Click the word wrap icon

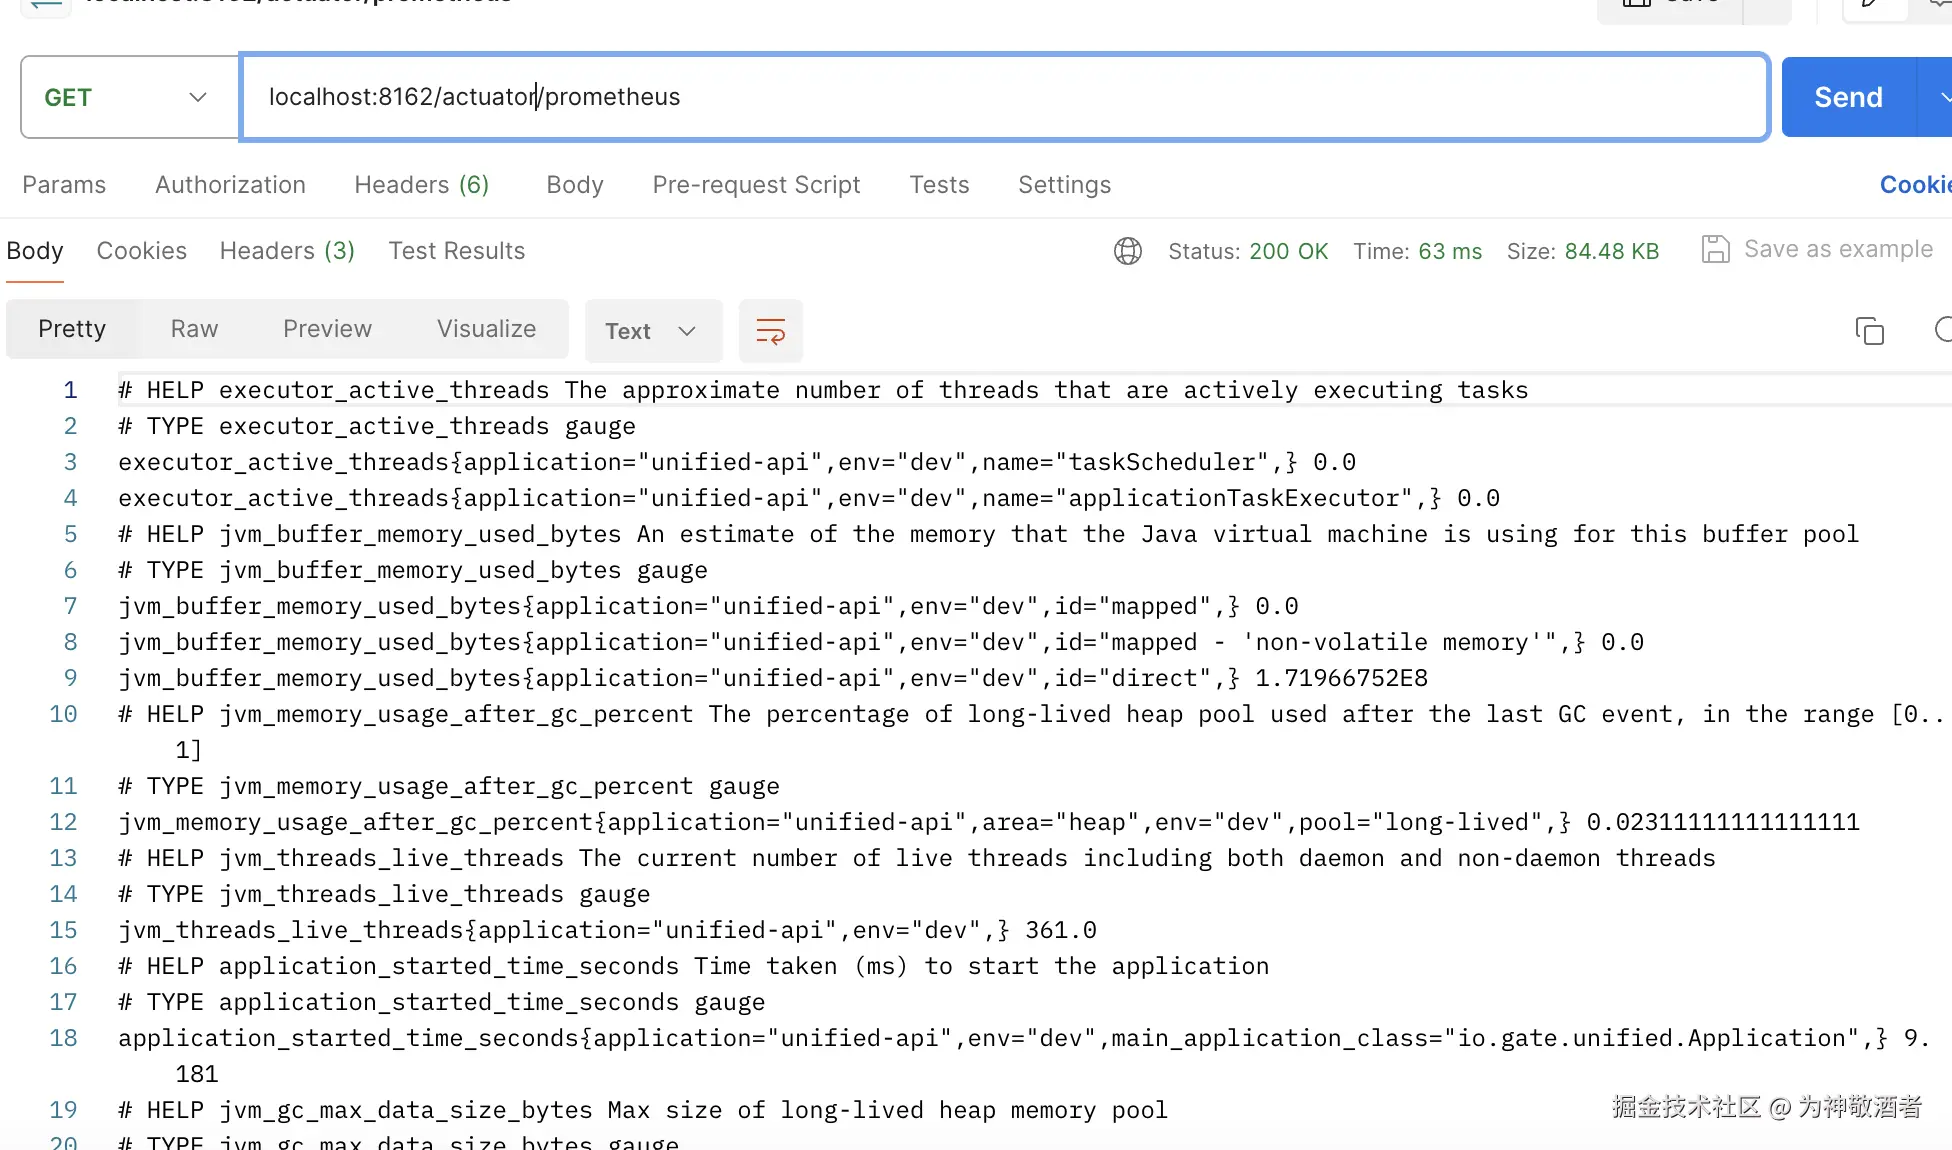[x=770, y=331]
